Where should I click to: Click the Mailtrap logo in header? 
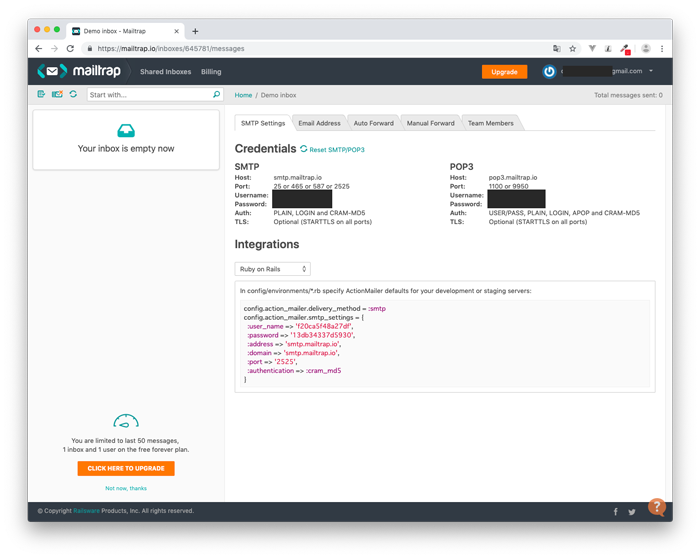(79, 71)
